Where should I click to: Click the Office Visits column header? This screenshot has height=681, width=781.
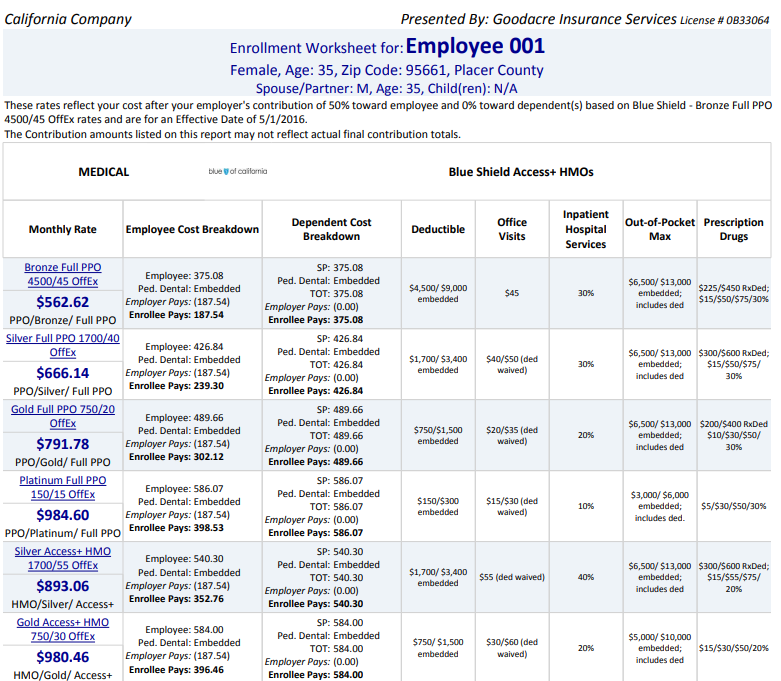[x=512, y=229]
